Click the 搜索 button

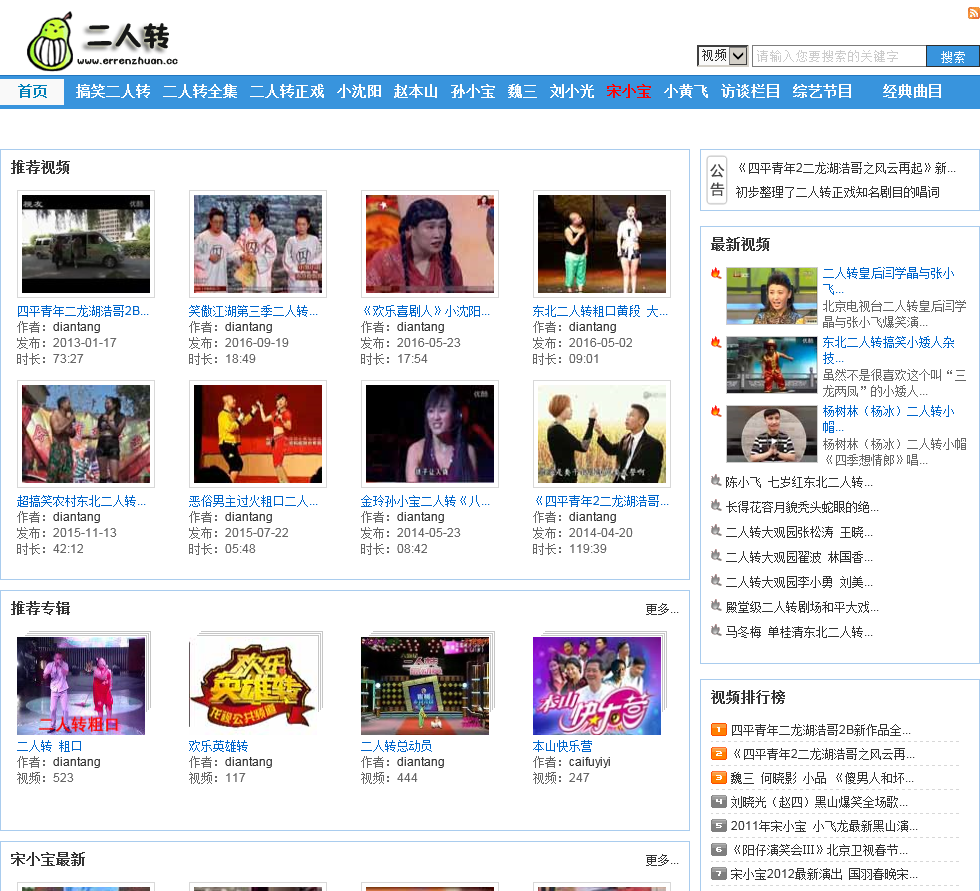(x=952, y=56)
